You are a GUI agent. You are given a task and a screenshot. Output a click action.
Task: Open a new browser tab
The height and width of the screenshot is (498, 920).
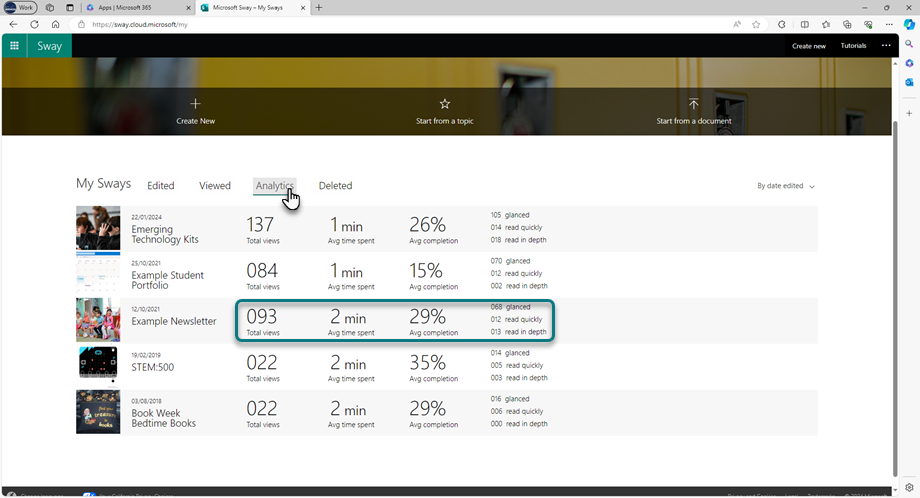click(x=319, y=8)
